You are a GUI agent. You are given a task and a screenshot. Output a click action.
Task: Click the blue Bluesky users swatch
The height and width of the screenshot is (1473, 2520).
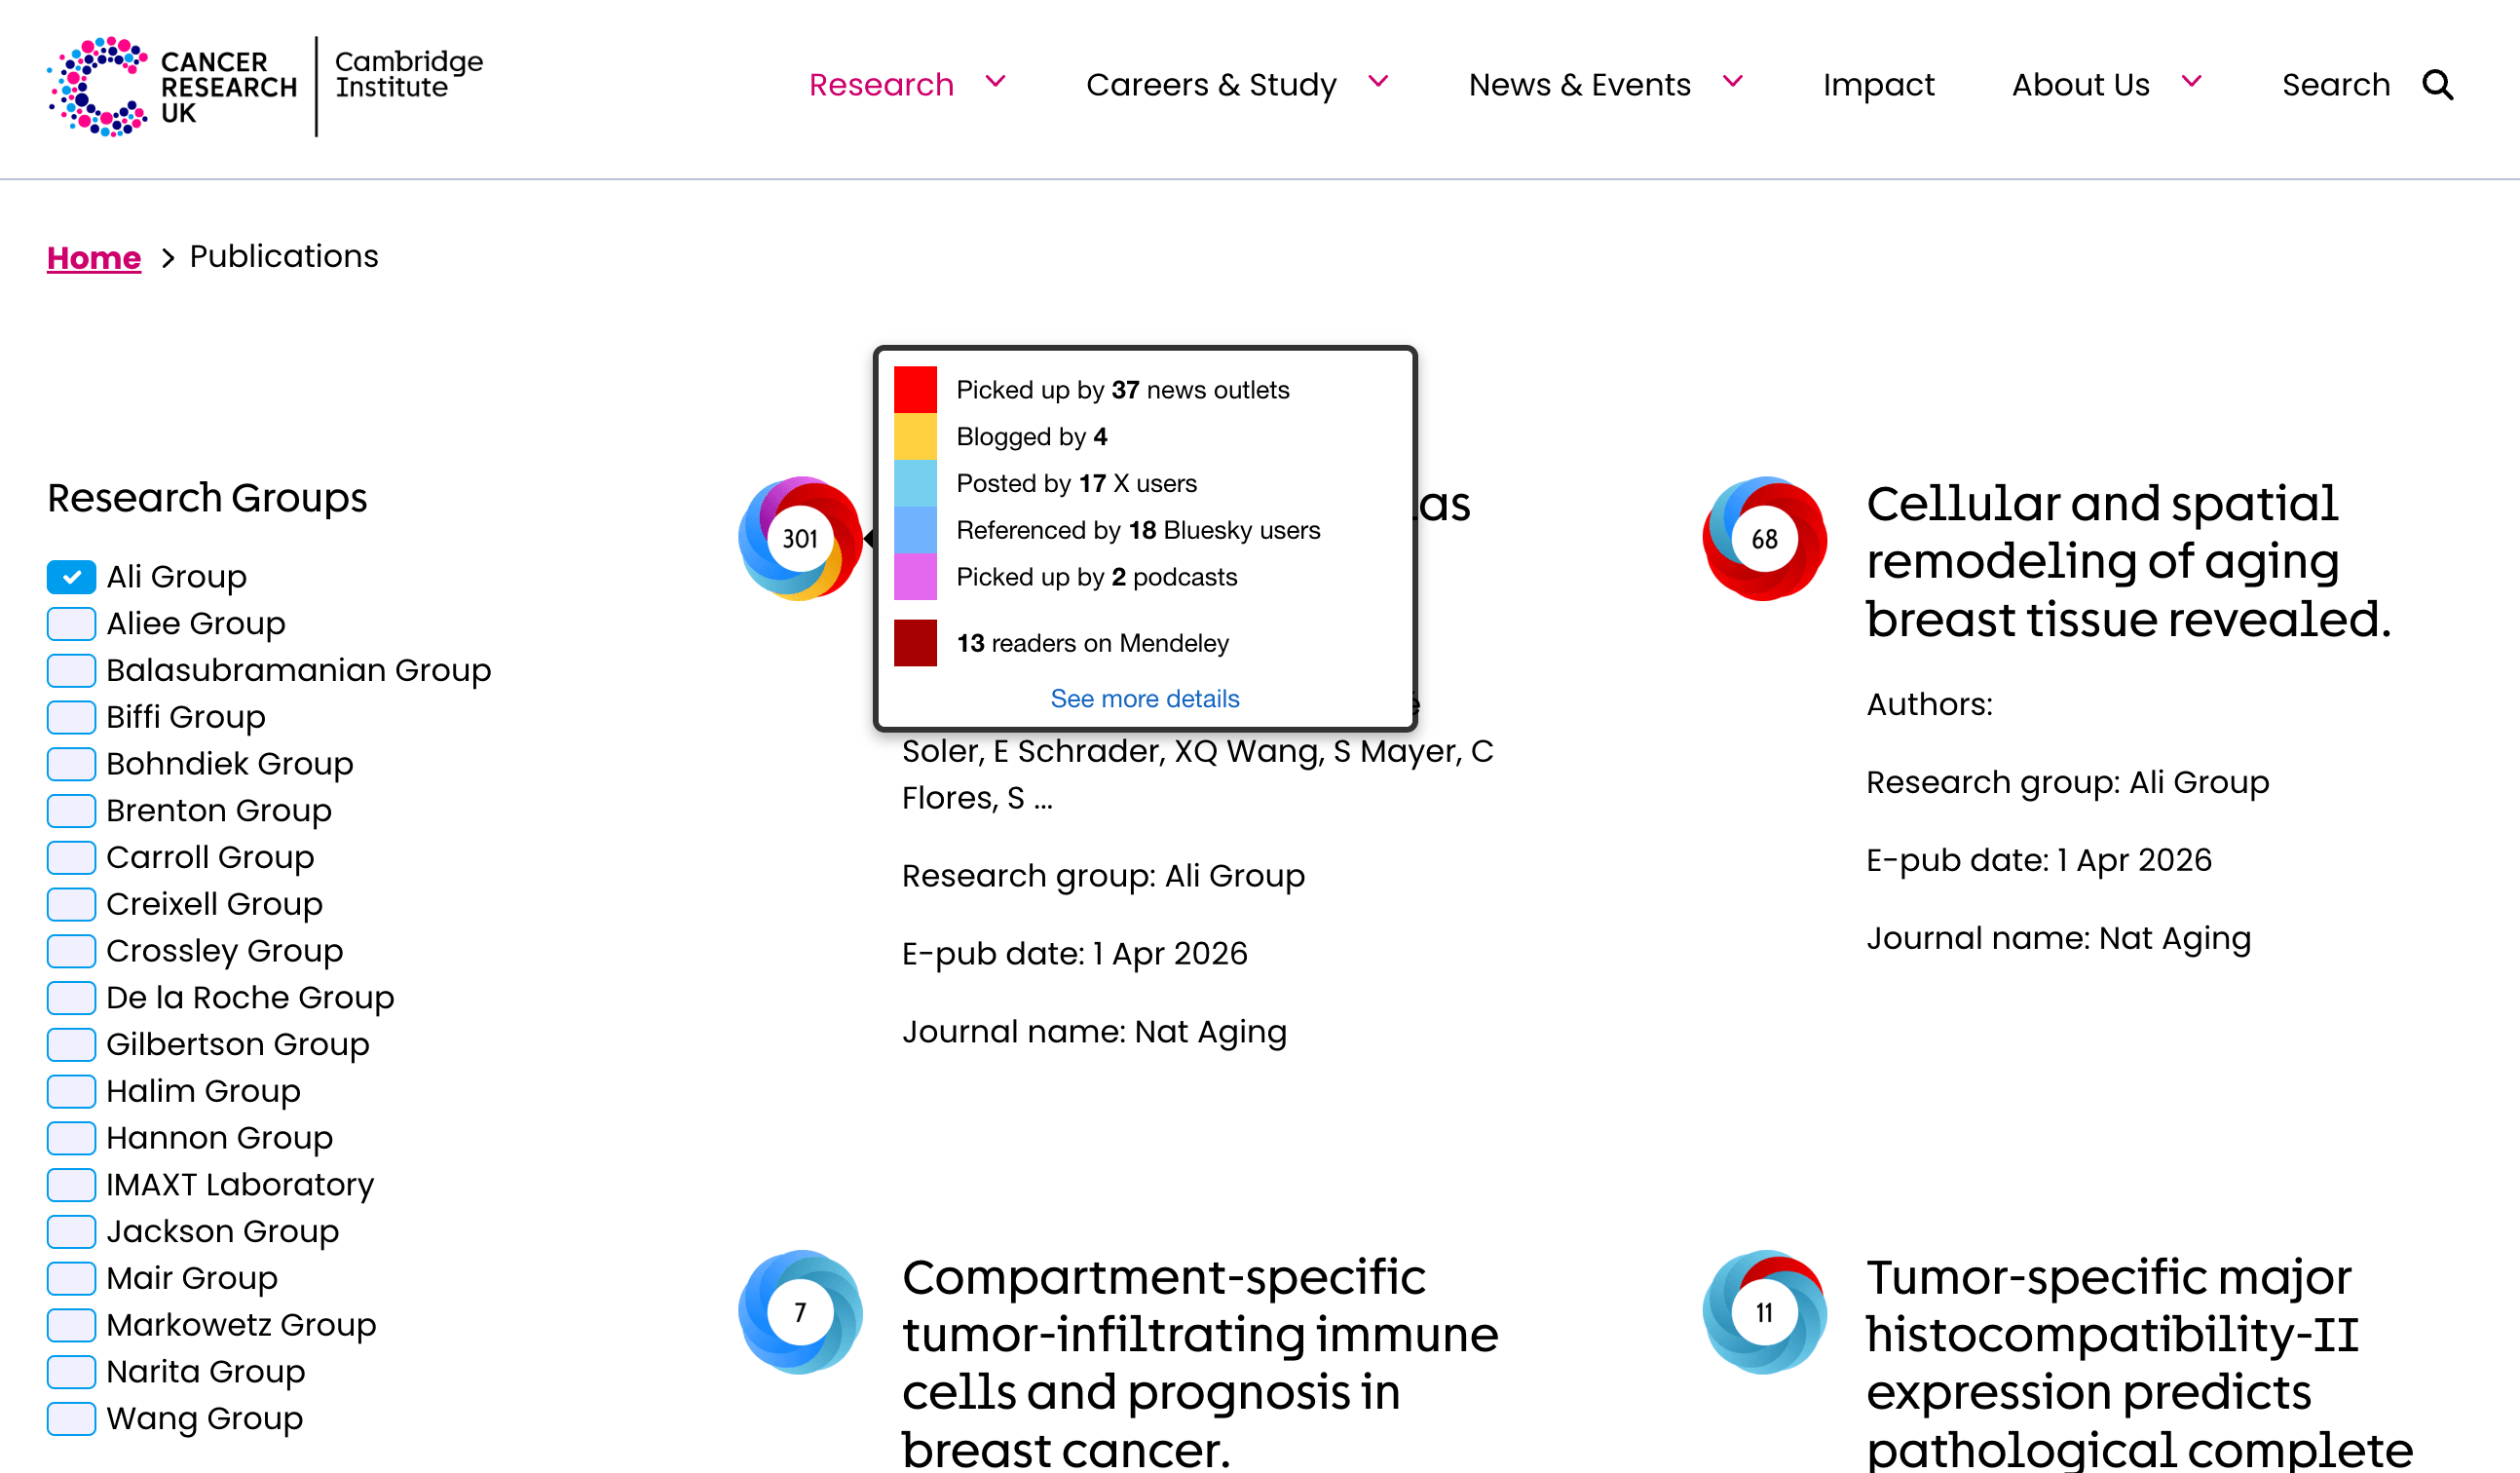[x=915, y=530]
